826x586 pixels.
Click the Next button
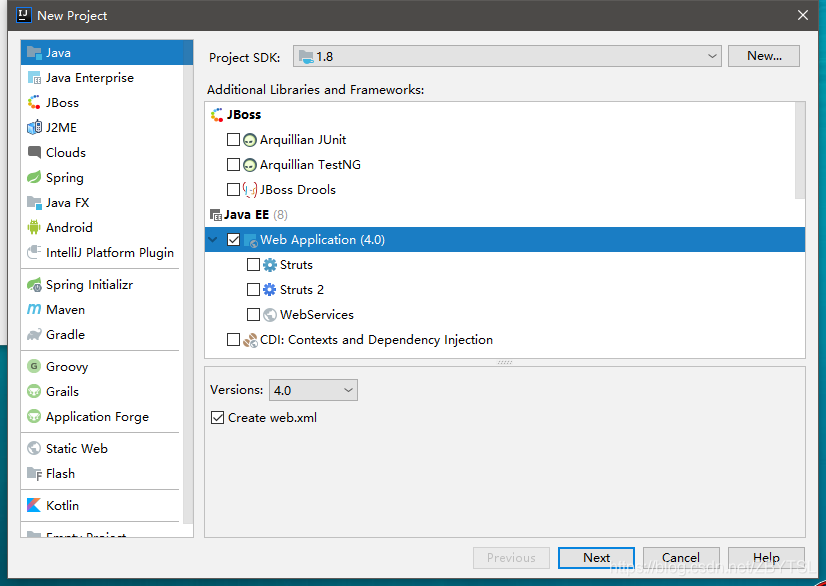(x=596, y=558)
